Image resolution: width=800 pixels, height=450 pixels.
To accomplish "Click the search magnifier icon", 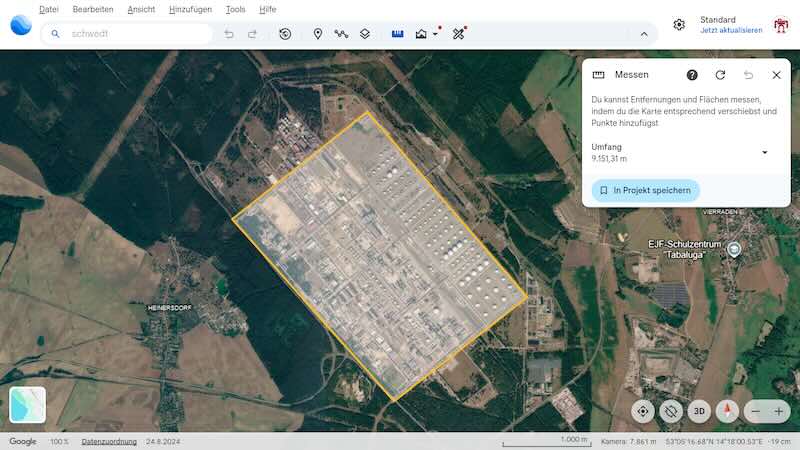I will (55, 34).
